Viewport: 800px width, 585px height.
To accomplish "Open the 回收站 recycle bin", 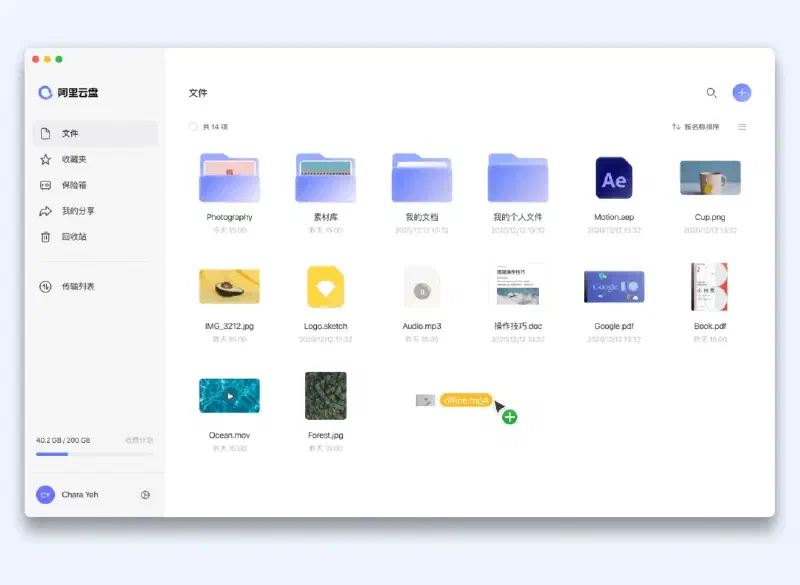I will [95, 237].
